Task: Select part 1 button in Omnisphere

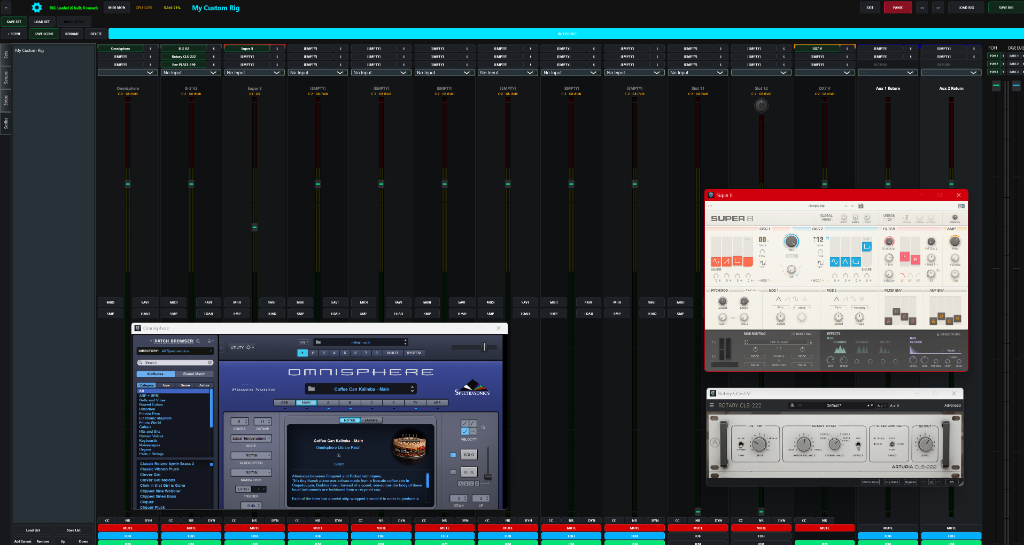Action: click(302, 352)
